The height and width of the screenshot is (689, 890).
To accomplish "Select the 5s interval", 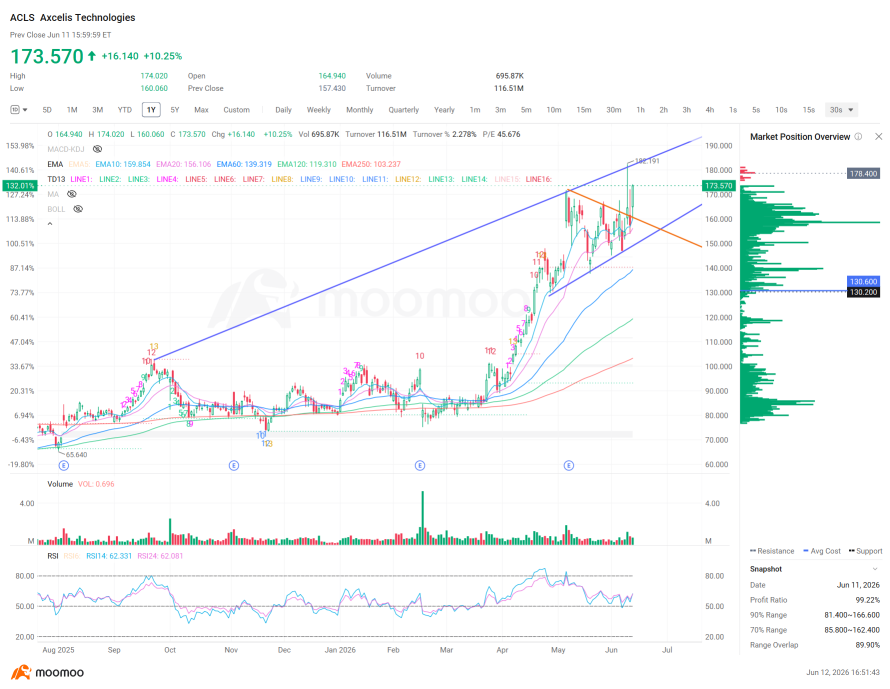I will [x=756, y=110].
